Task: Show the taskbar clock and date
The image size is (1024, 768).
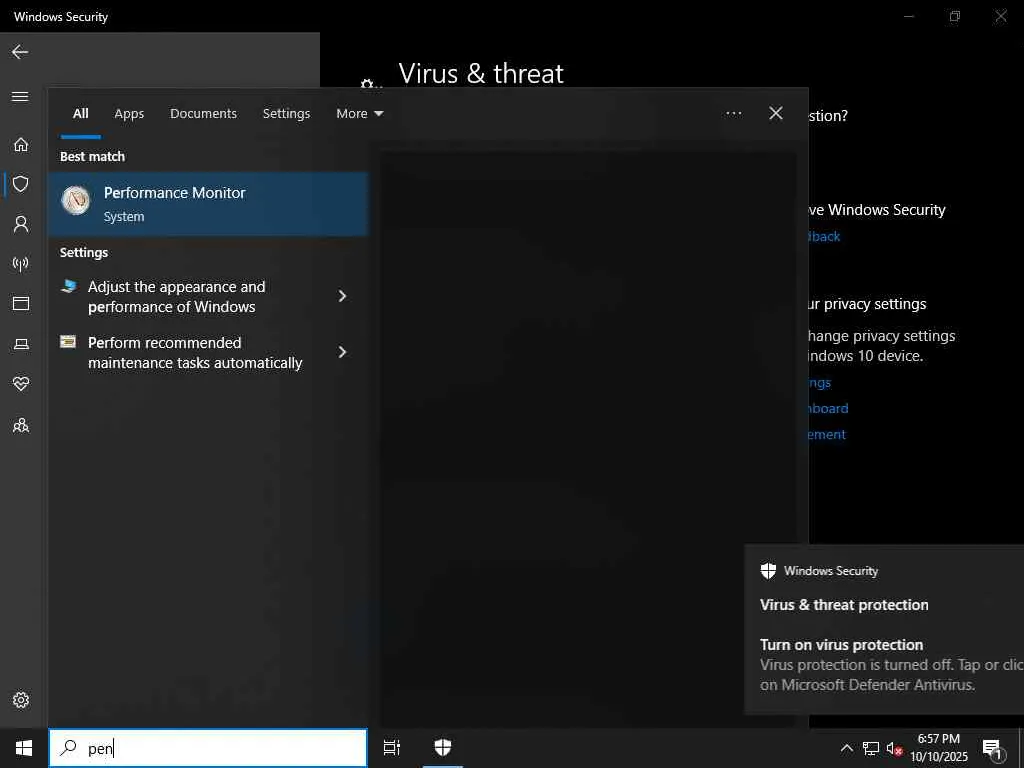Action: point(938,748)
